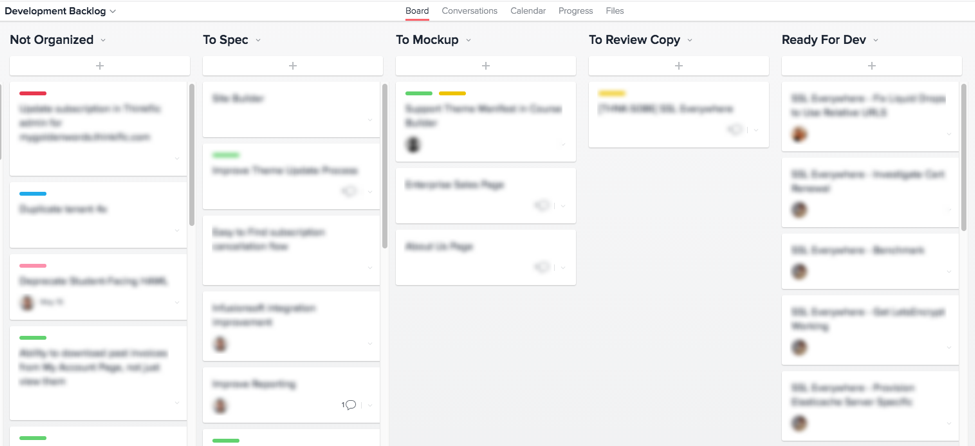Click the To Spec column scrollbar
Screen dimensions: 975x446
coord(384,165)
